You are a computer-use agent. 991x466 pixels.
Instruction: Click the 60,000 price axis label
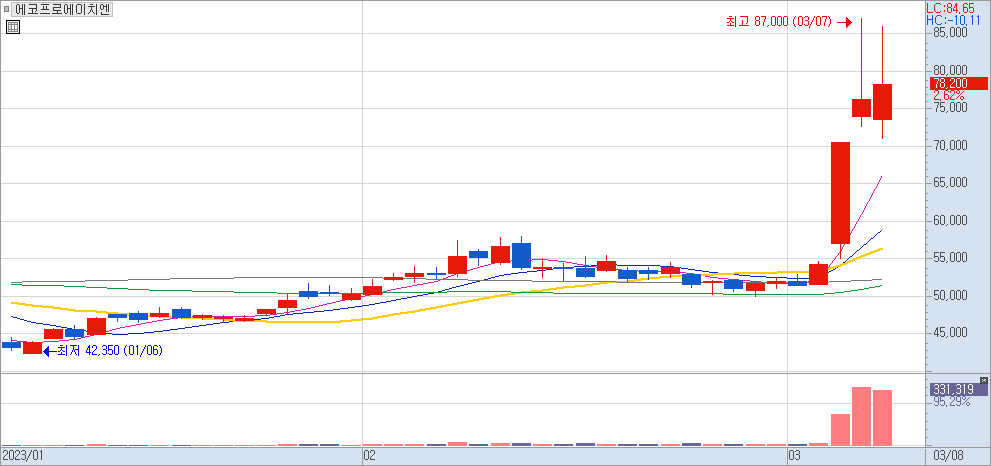[949, 220]
